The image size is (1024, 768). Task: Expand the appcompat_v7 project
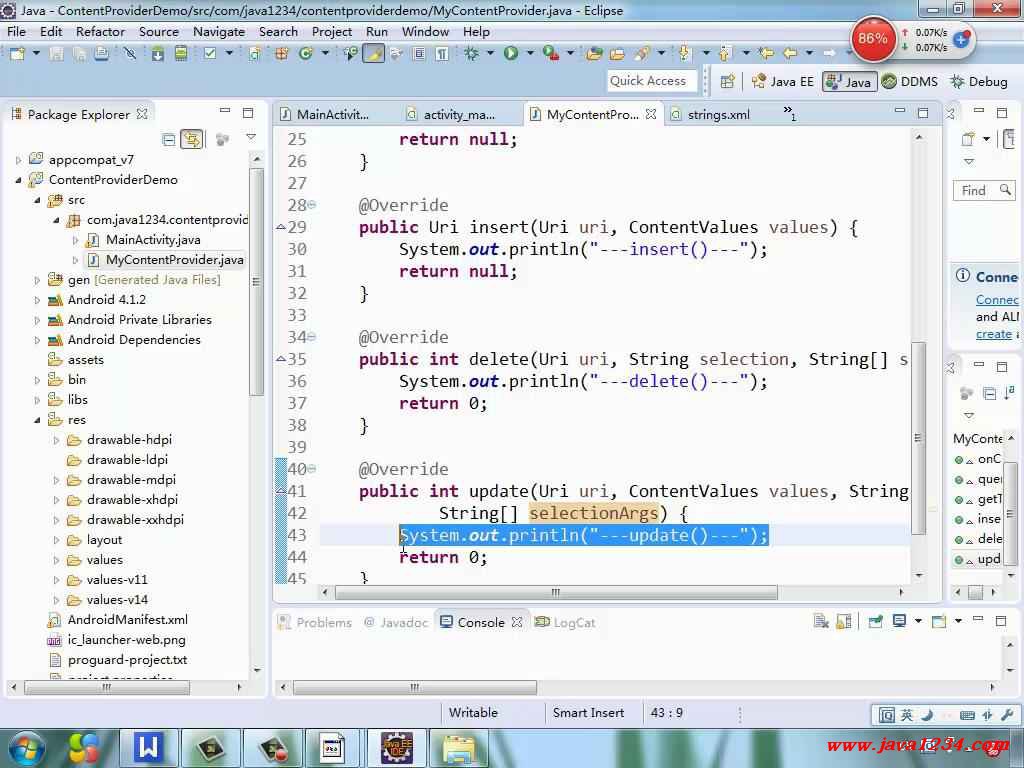coord(18,160)
